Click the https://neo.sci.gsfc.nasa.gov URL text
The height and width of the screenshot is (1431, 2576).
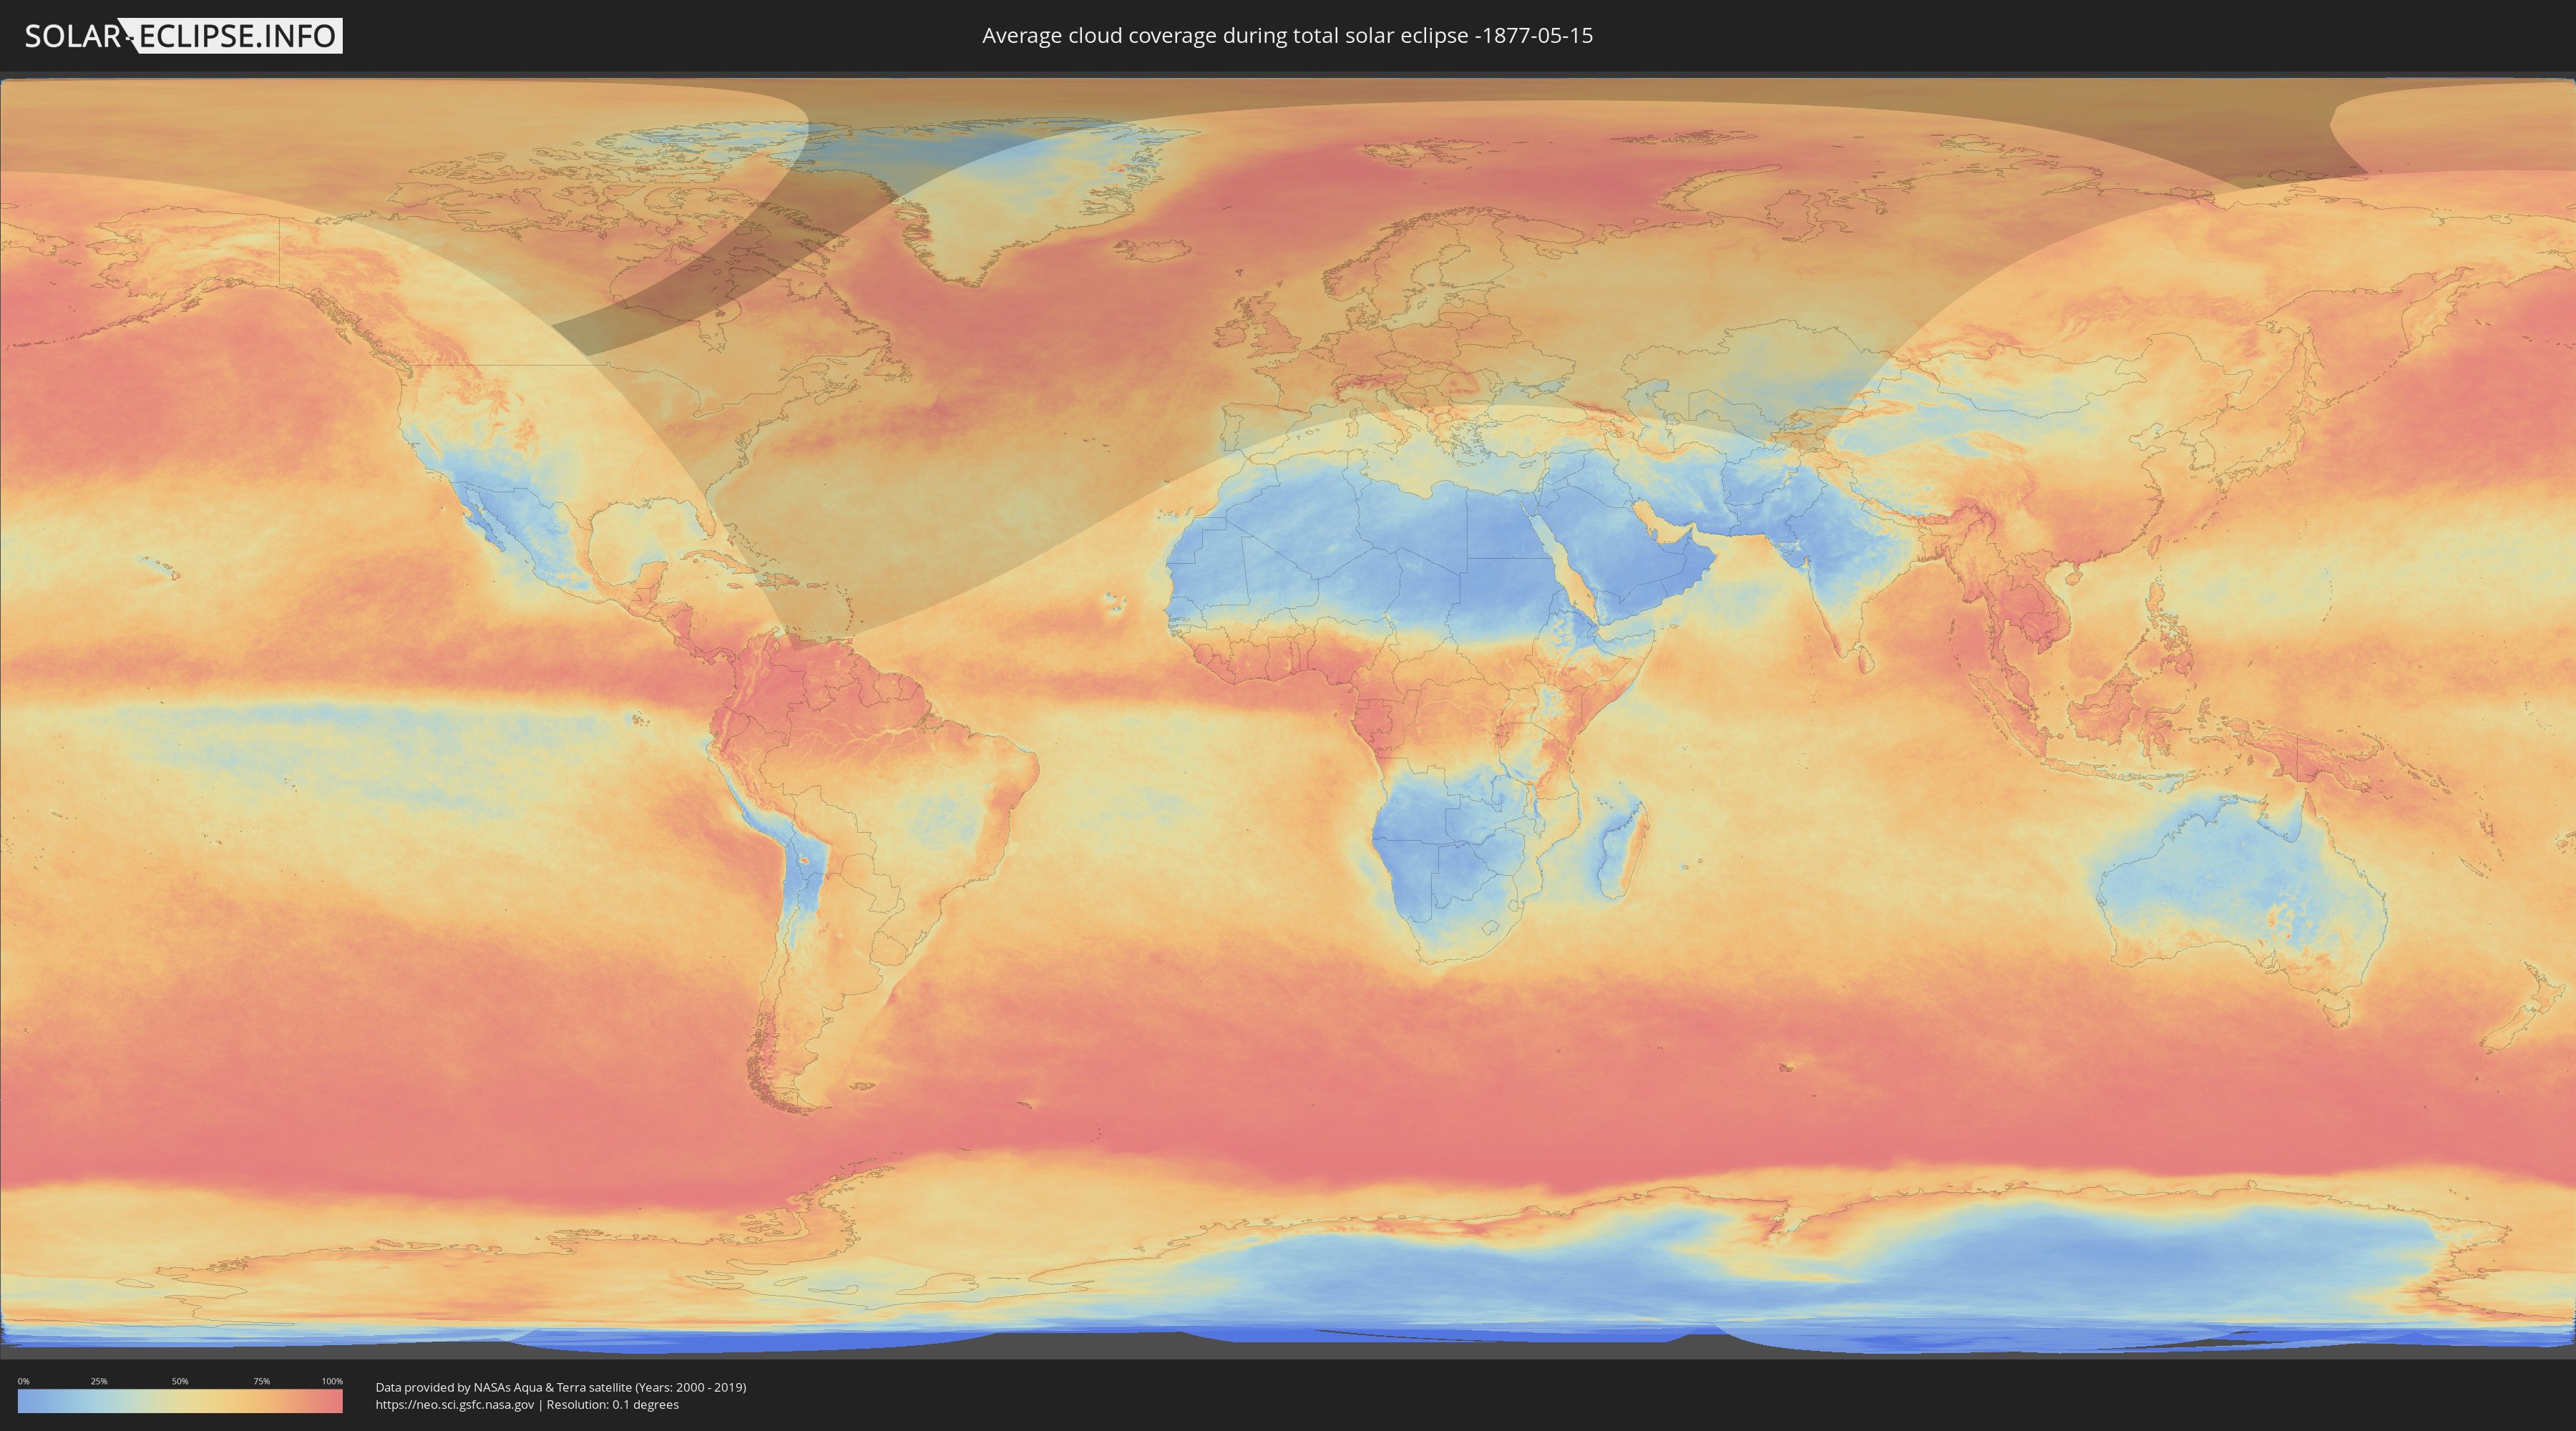[455, 1405]
